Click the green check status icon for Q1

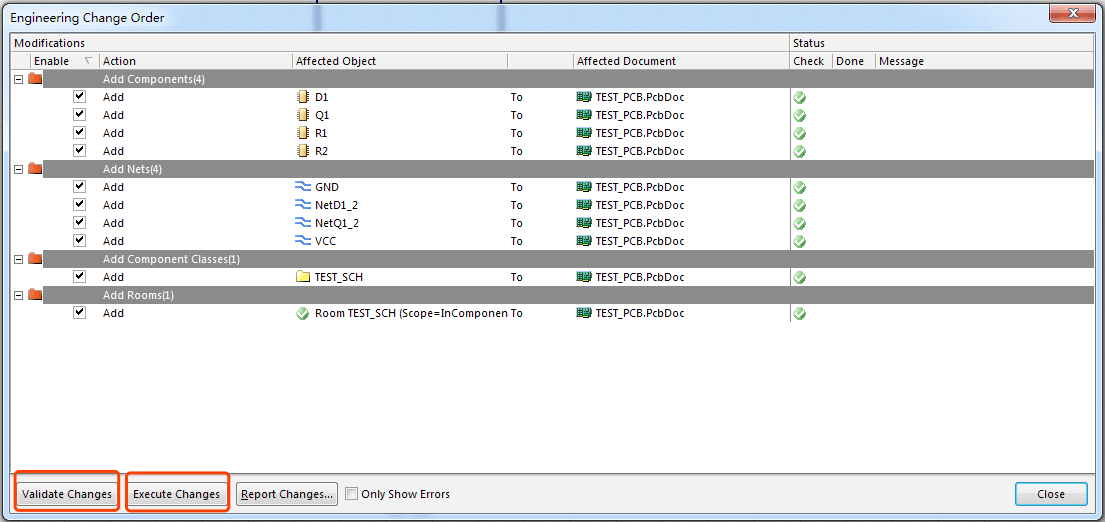pos(799,115)
